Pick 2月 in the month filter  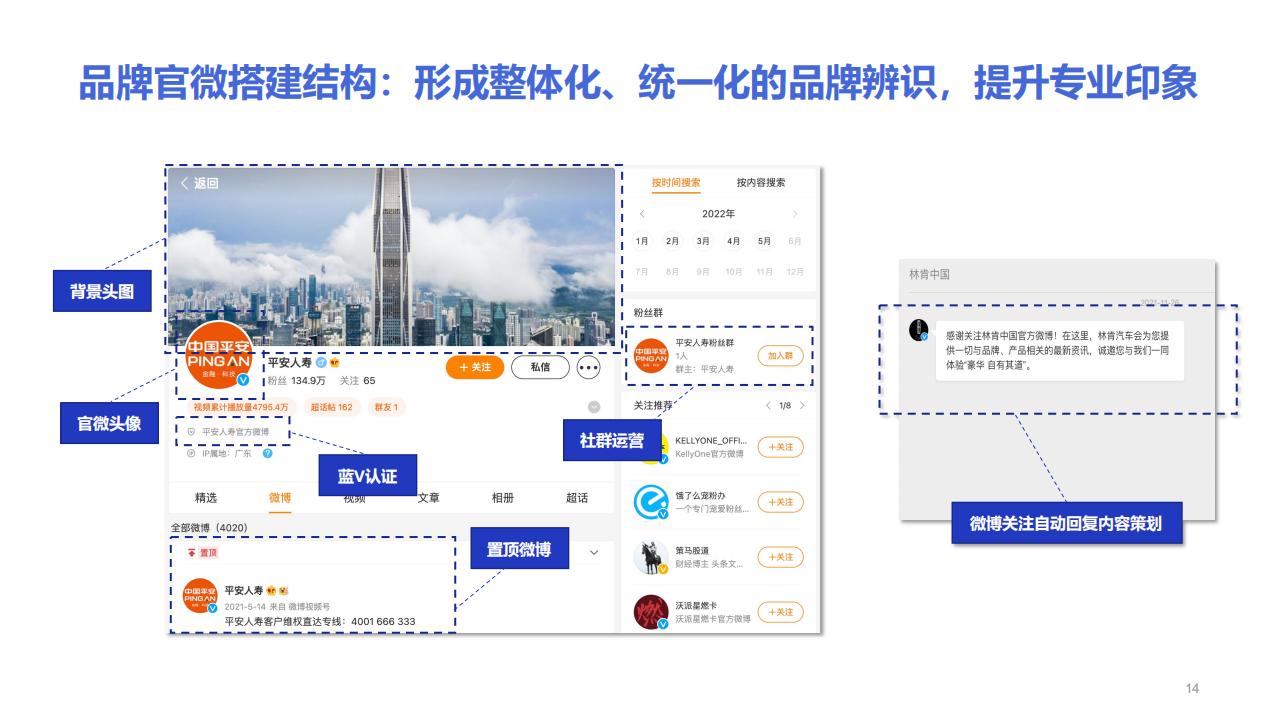673,241
